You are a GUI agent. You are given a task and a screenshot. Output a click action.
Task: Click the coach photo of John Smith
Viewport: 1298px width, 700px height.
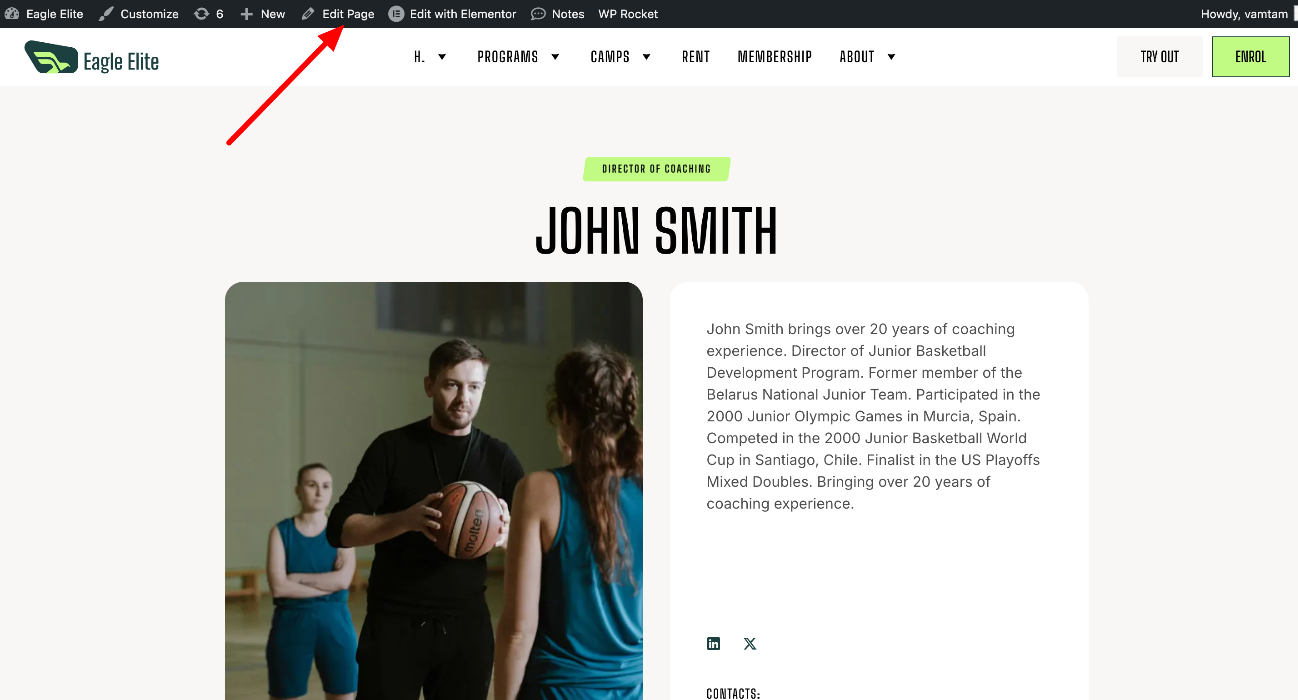(x=434, y=491)
